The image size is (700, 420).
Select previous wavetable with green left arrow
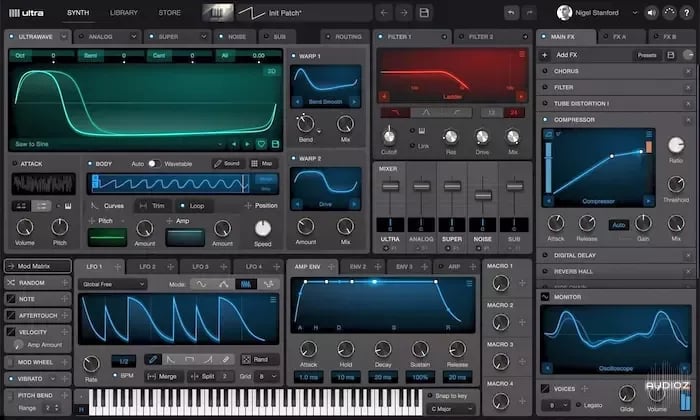tap(233, 144)
